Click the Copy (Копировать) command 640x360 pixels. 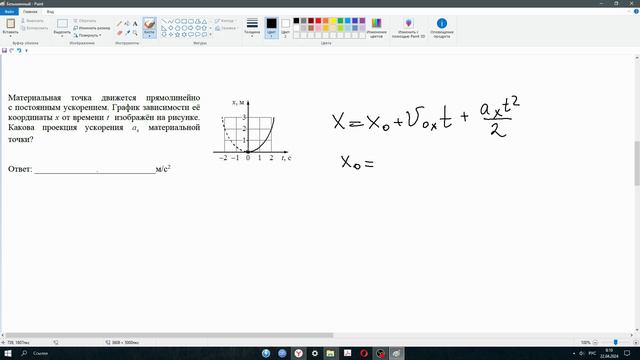tap(34, 28)
